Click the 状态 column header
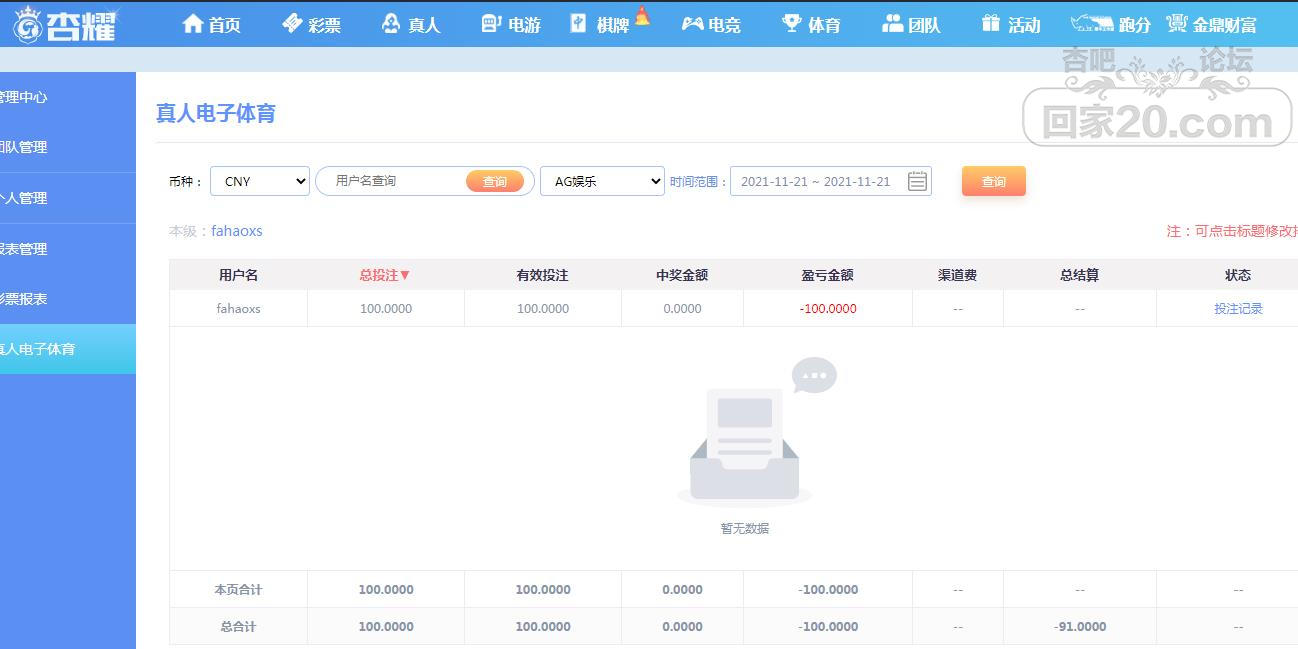The image size is (1298, 649). (1238, 275)
